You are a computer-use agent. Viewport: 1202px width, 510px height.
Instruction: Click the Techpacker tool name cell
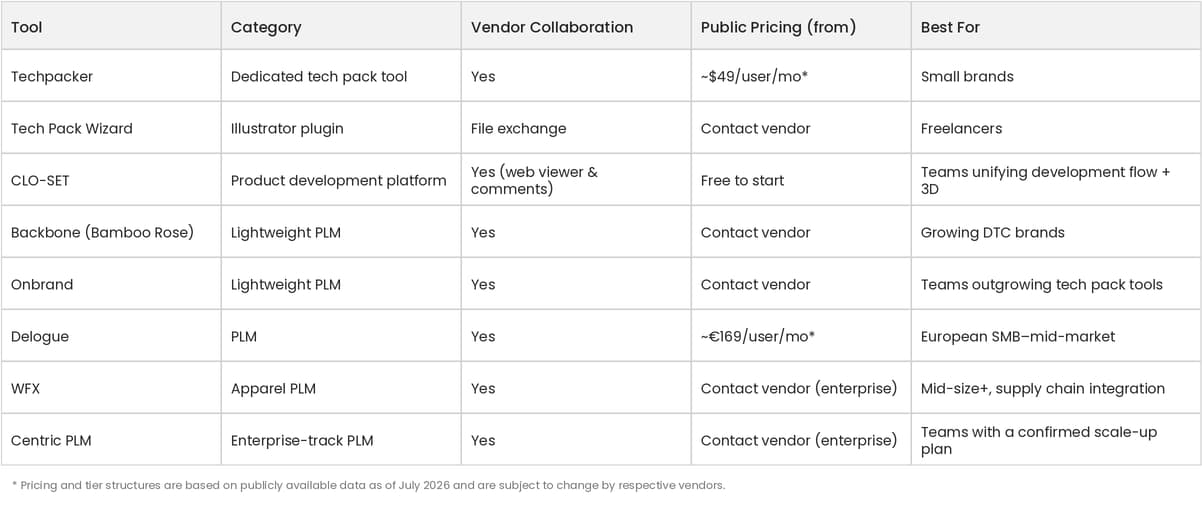coord(111,76)
